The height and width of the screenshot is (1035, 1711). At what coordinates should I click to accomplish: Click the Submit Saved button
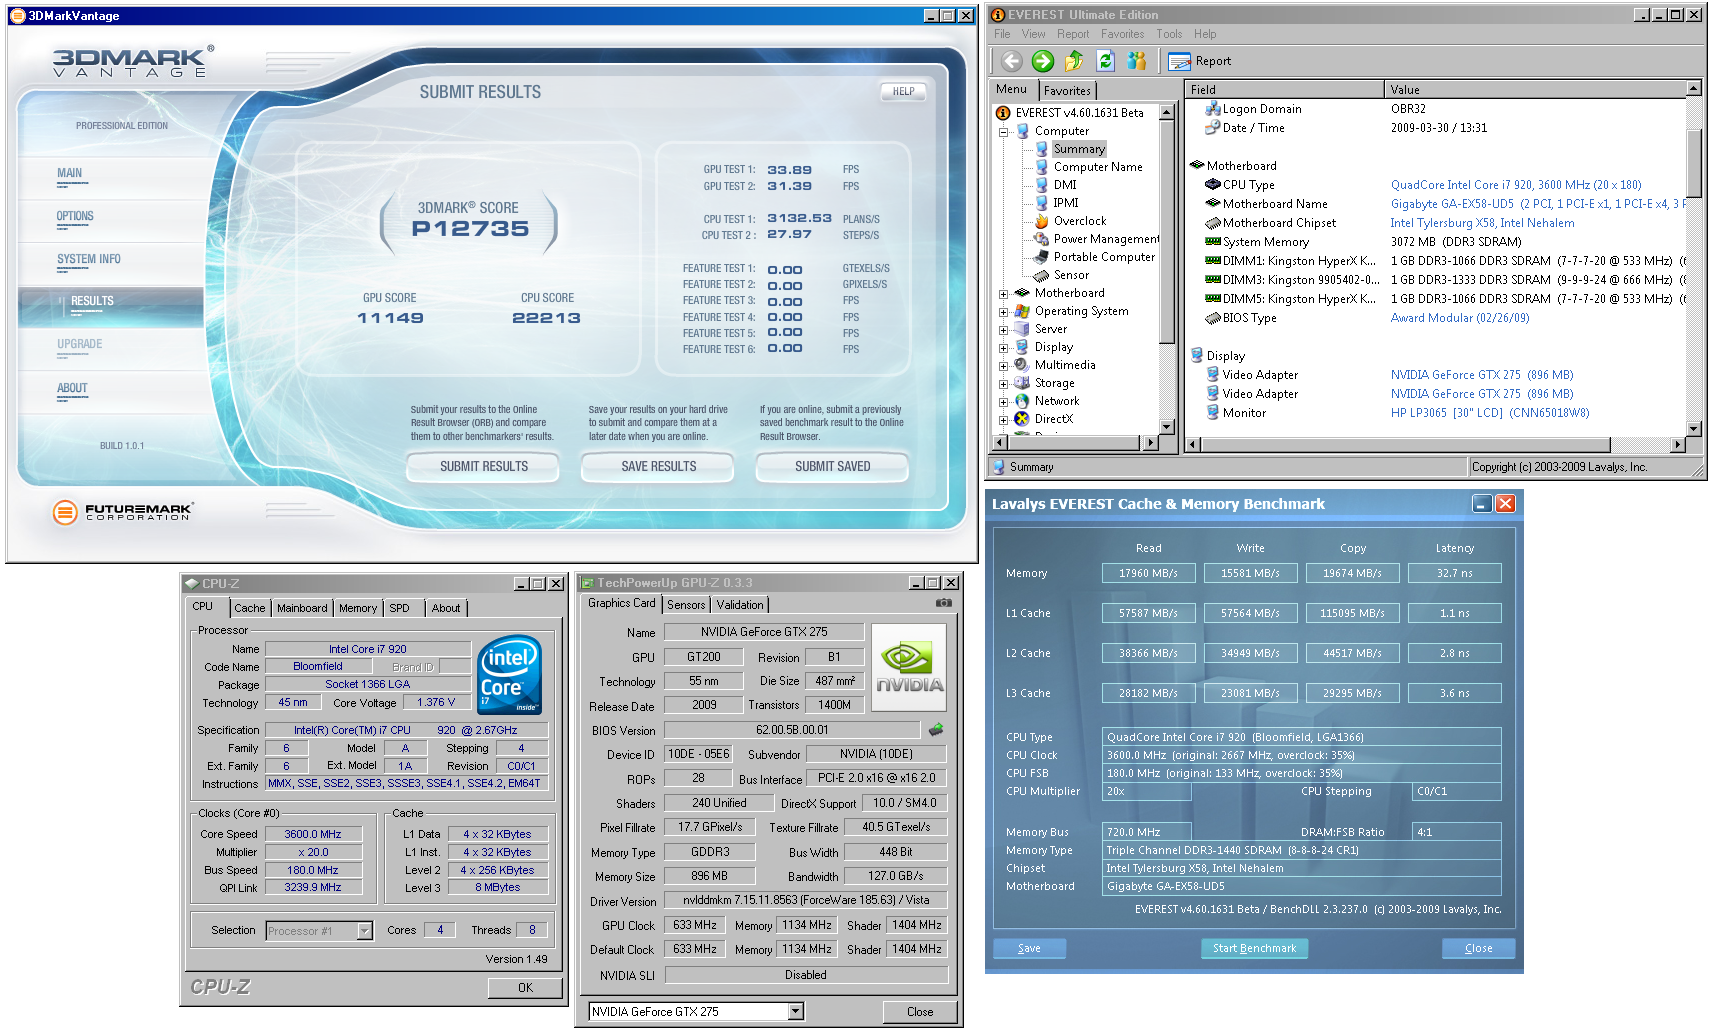coord(832,466)
